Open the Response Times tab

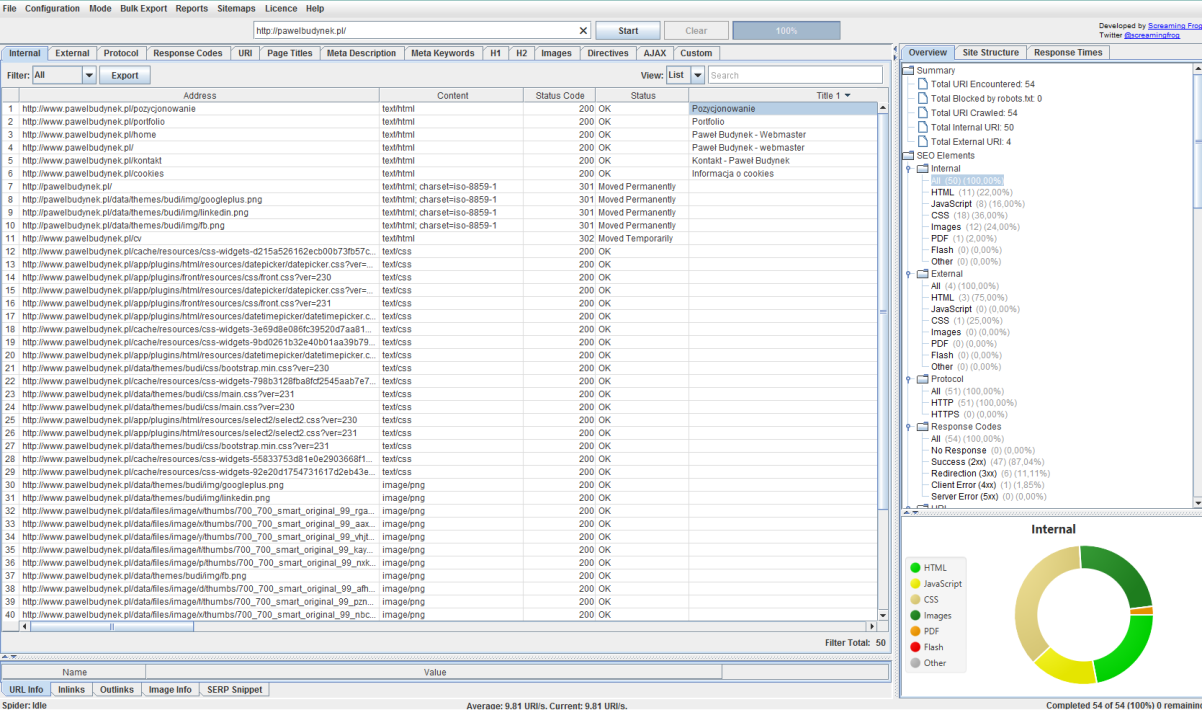click(1068, 53)
